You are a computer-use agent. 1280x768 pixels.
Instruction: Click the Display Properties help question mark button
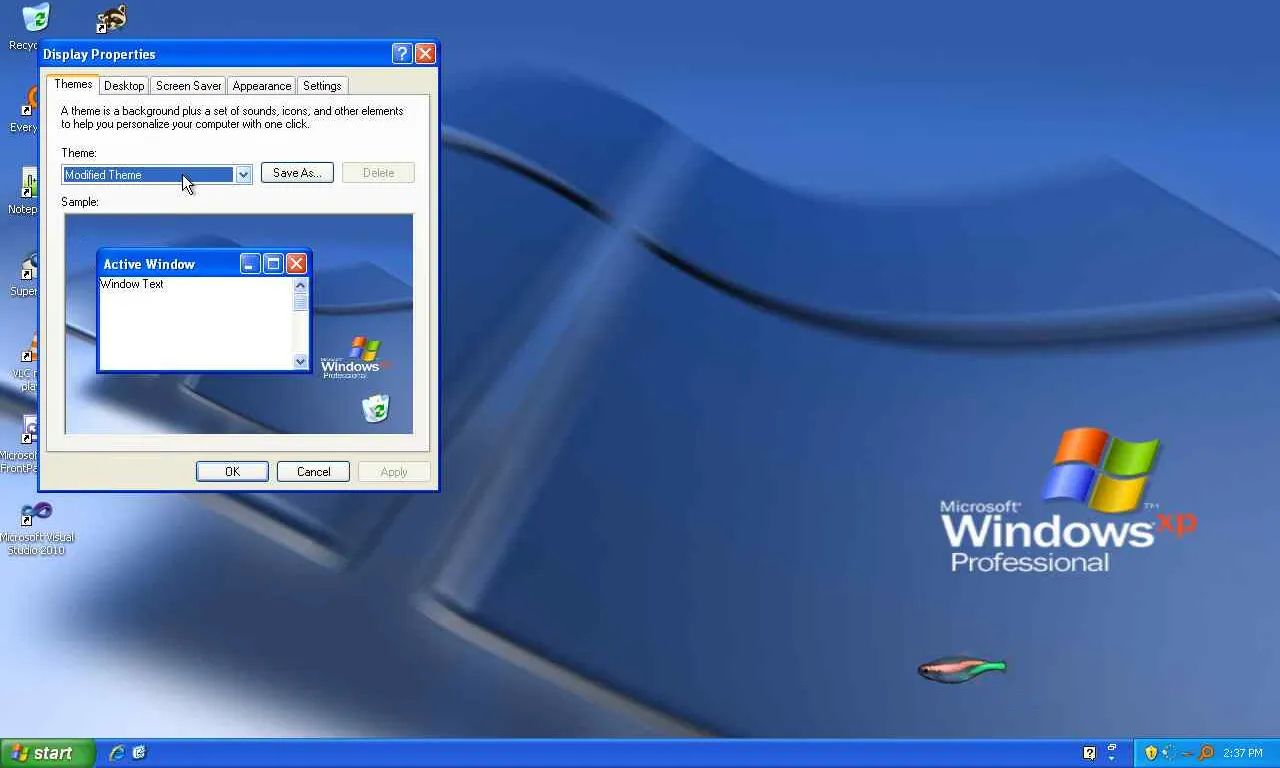pos(402,54)
